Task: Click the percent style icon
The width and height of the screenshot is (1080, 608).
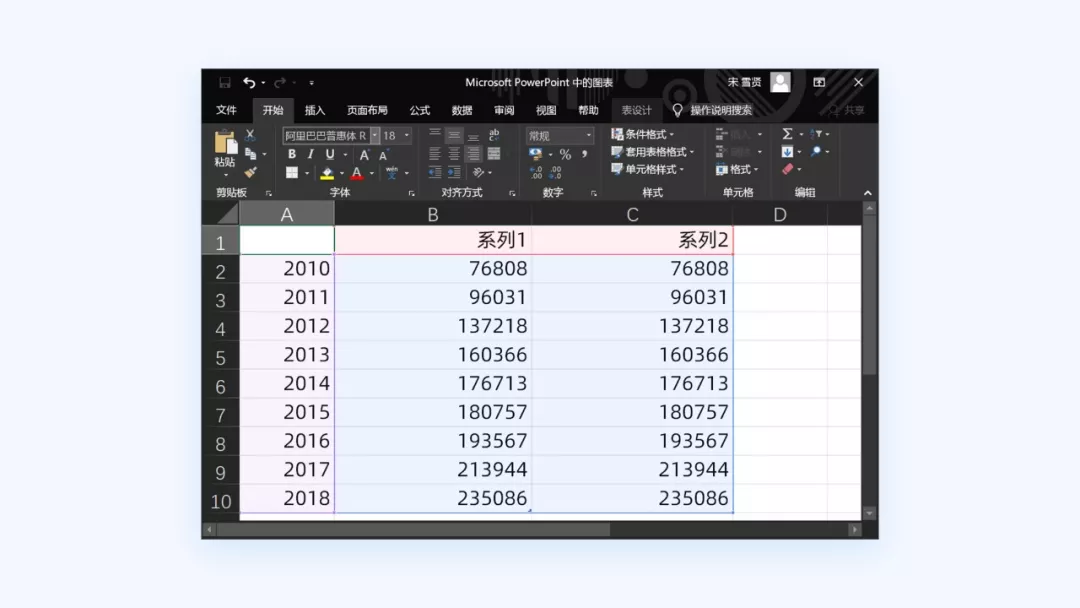Action: coord(565,154)
